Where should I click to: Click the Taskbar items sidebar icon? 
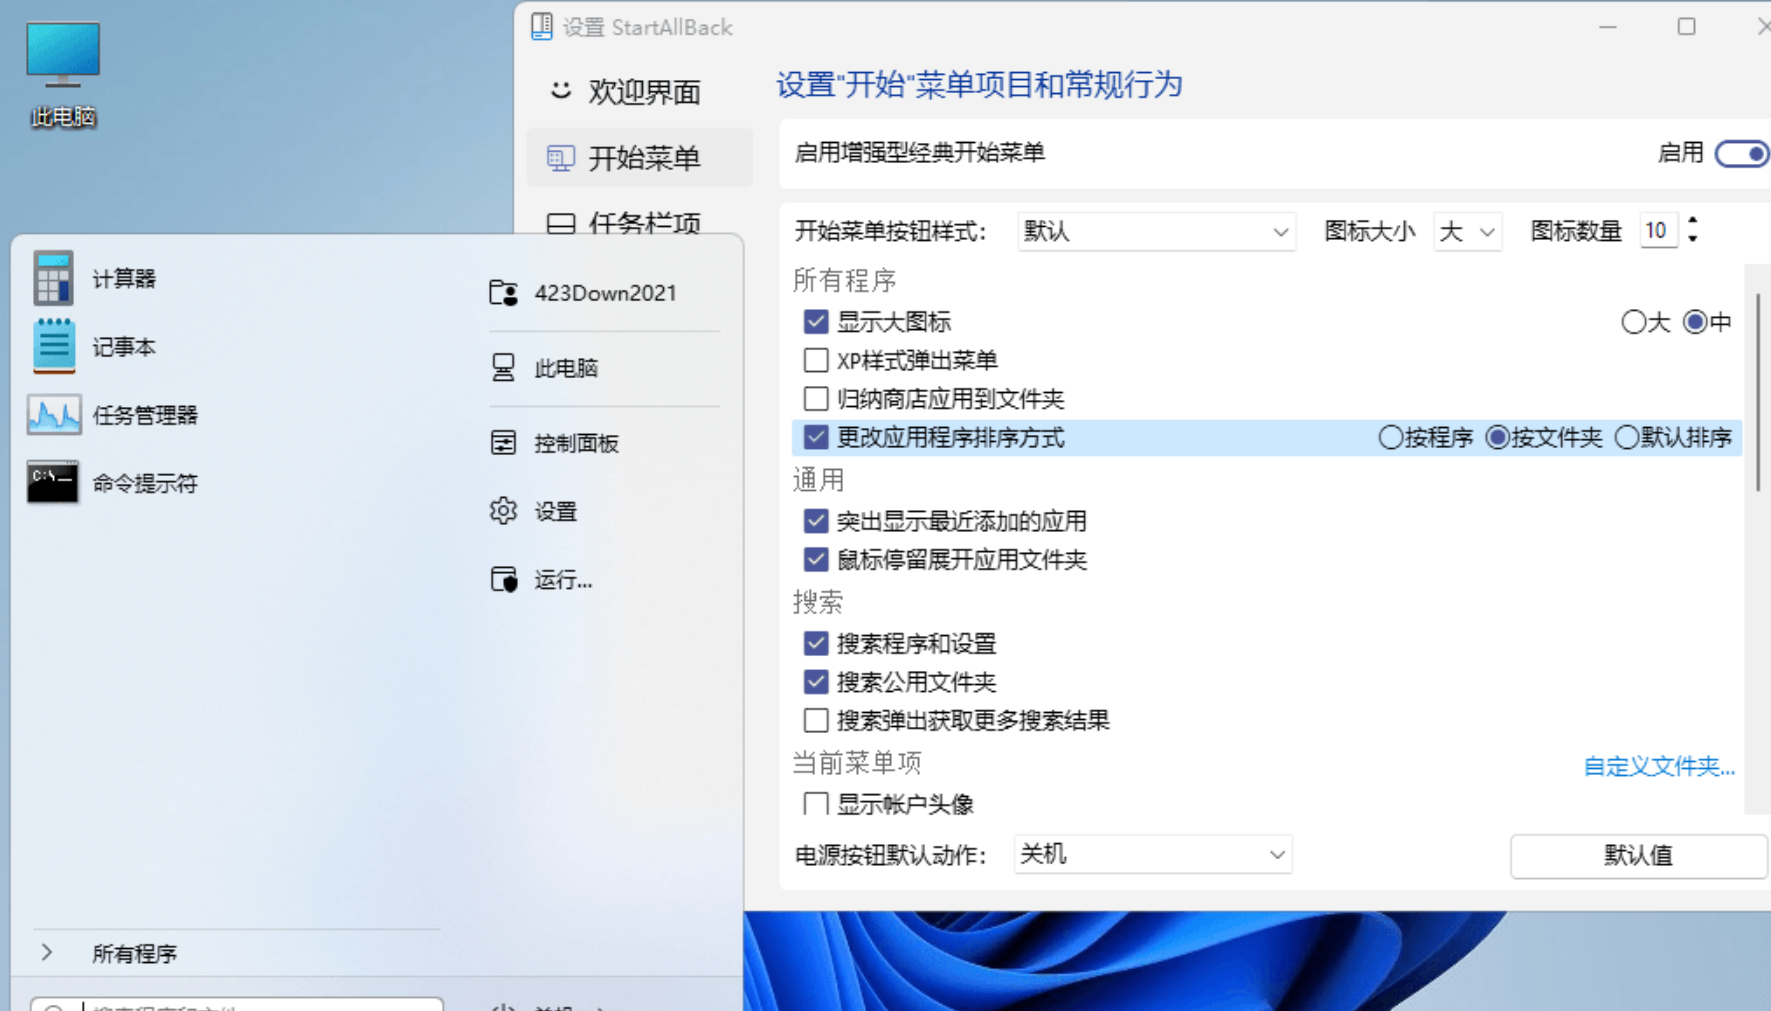point(561,223)
